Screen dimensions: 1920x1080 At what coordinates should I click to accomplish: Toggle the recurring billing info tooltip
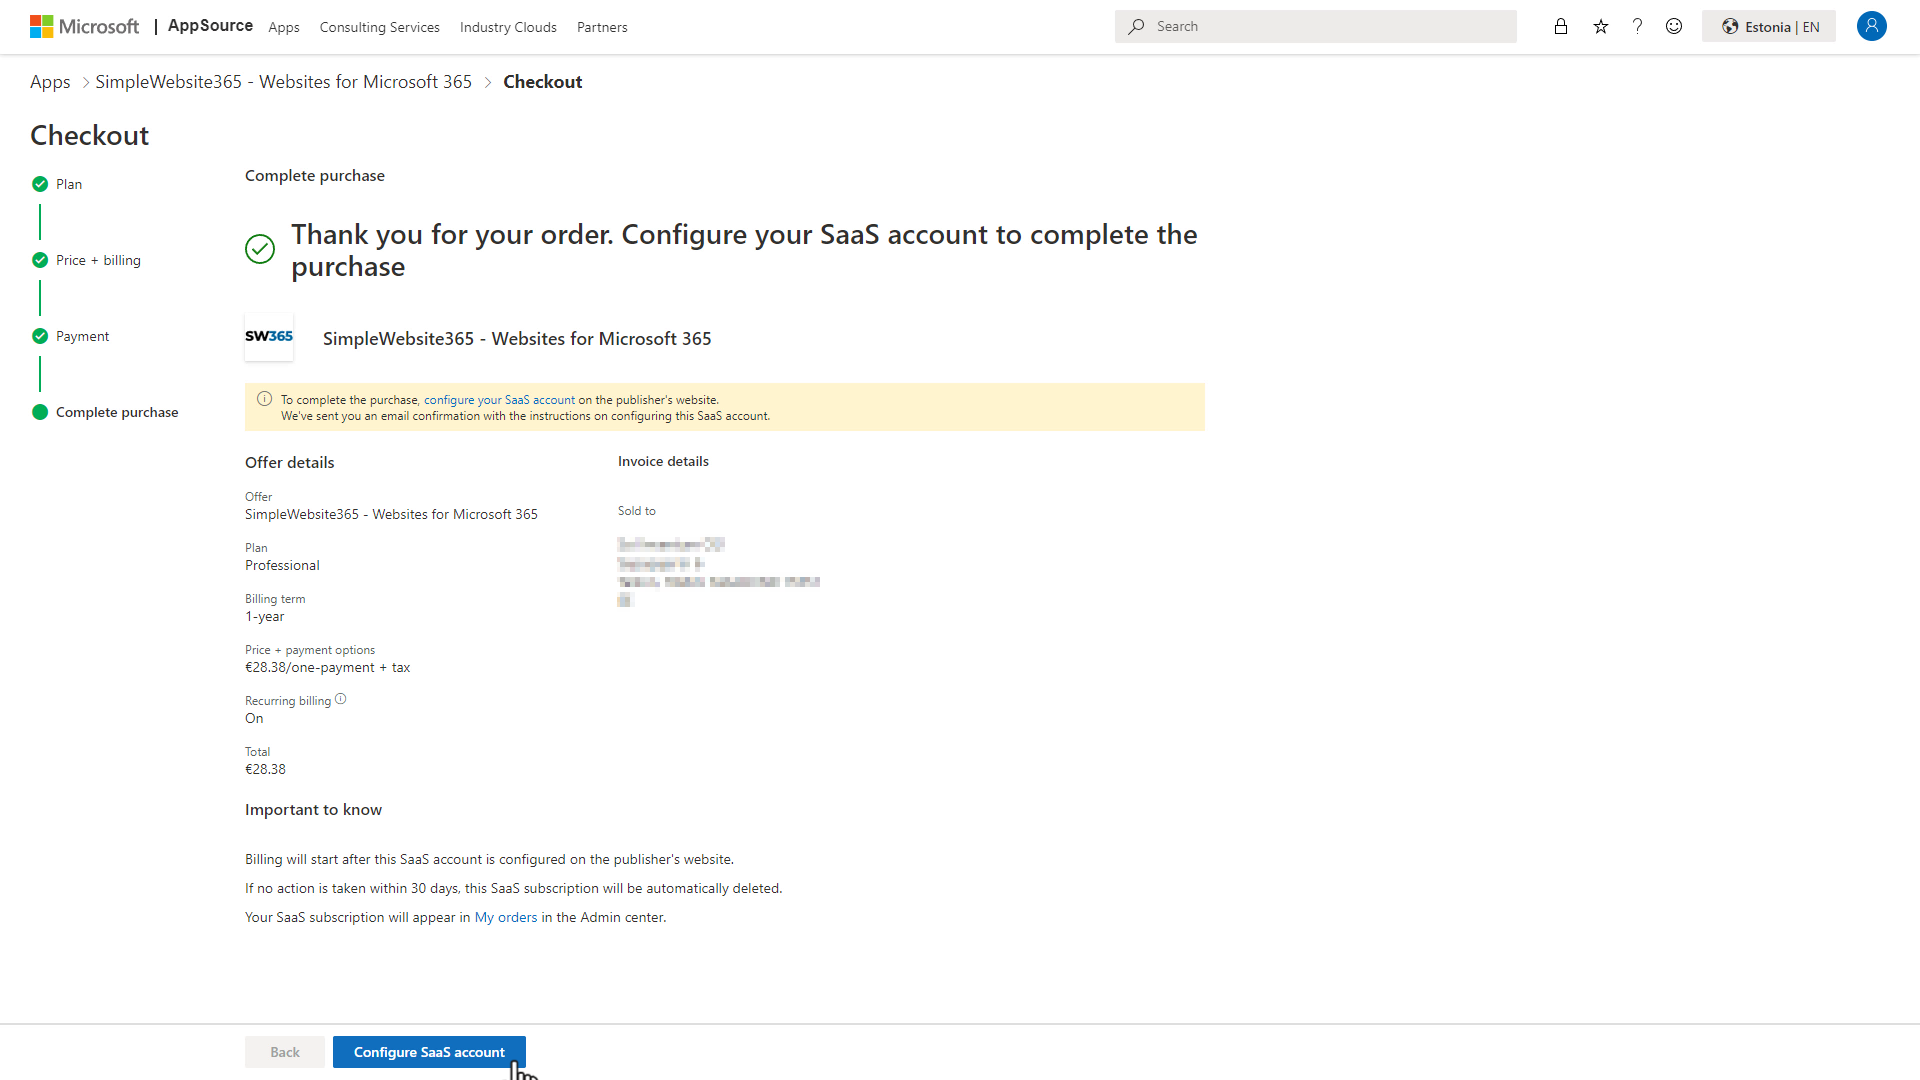[340, 699]
